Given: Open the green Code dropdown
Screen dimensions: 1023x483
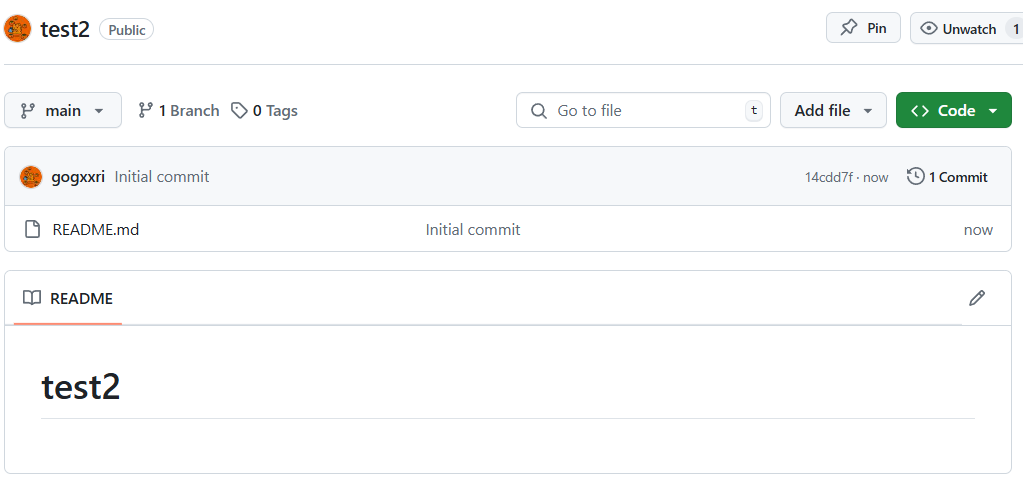Looking at the screenshot, I should pos(953,111).
